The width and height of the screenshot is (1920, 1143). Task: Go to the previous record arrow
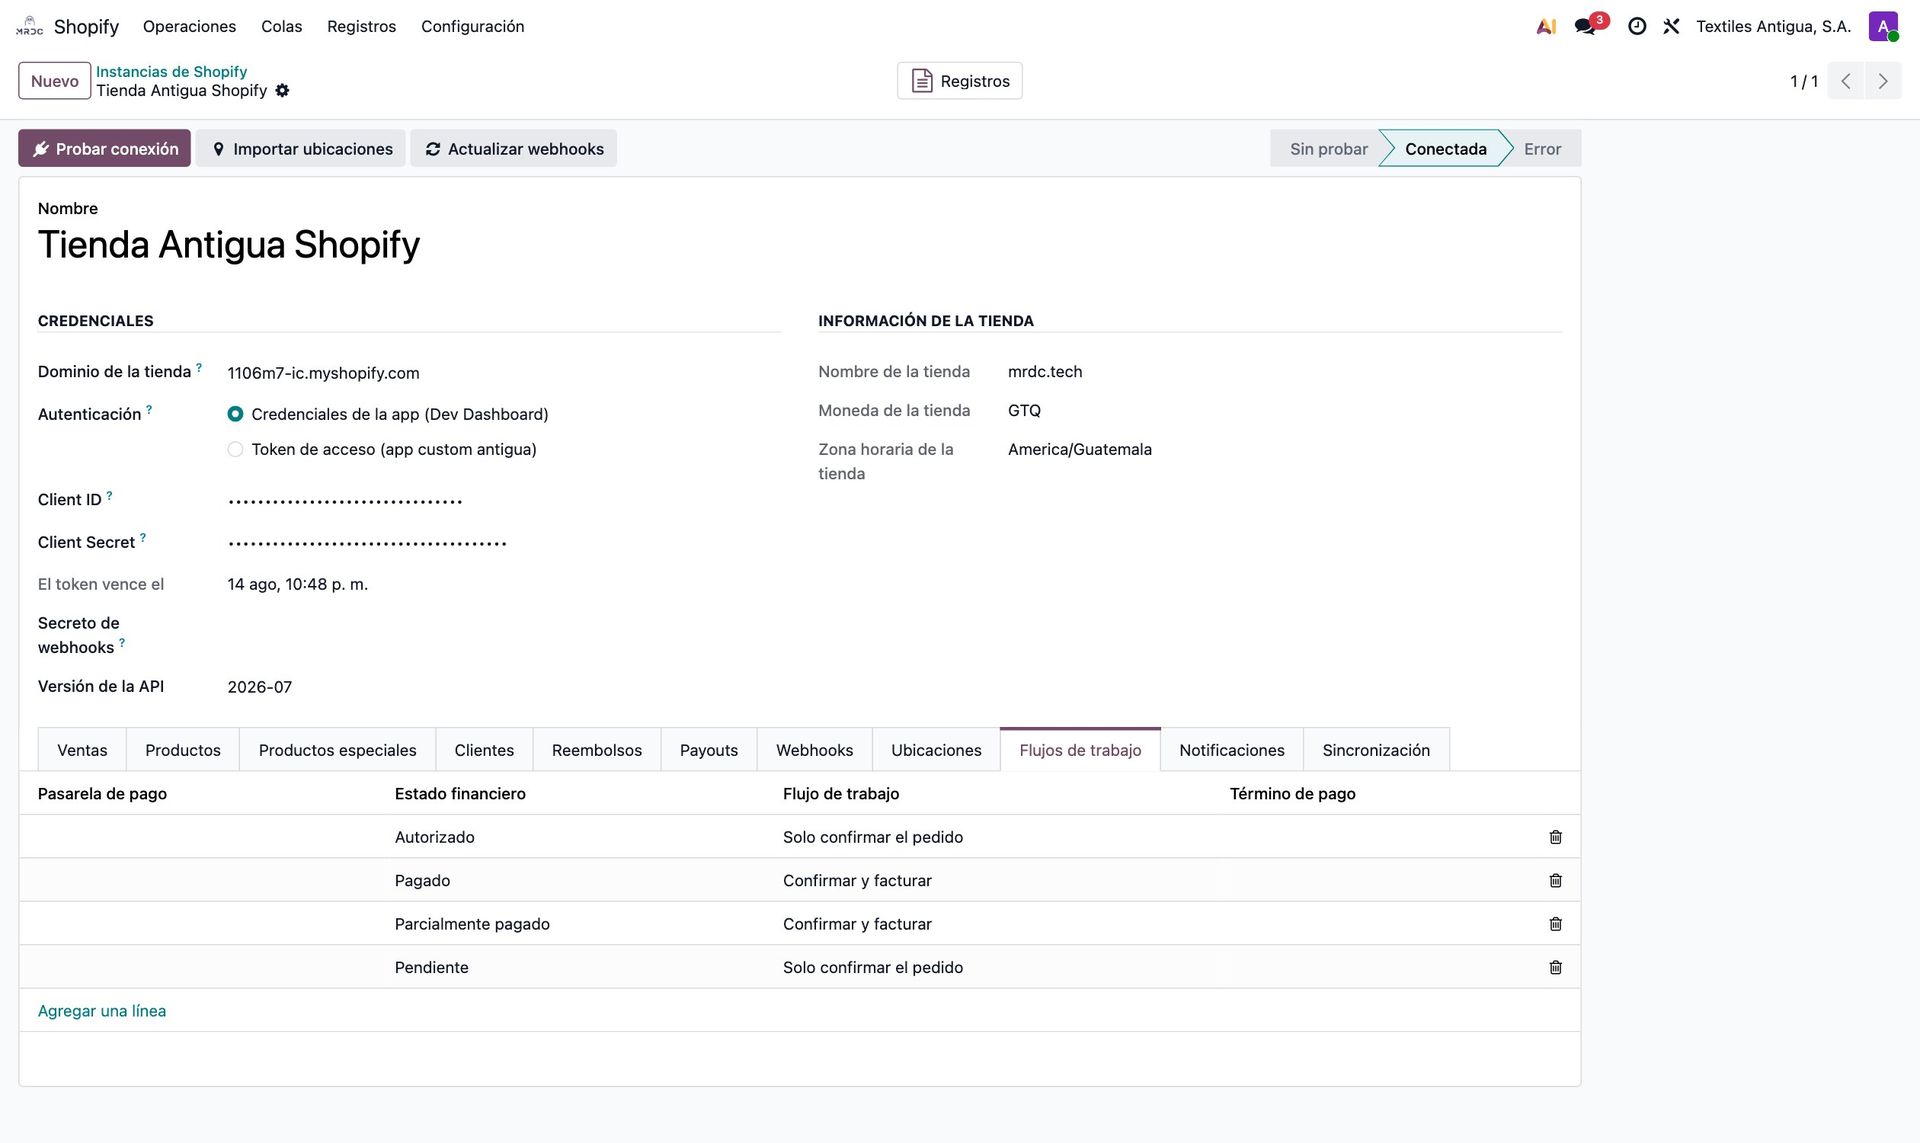(x=1846, y=81)
